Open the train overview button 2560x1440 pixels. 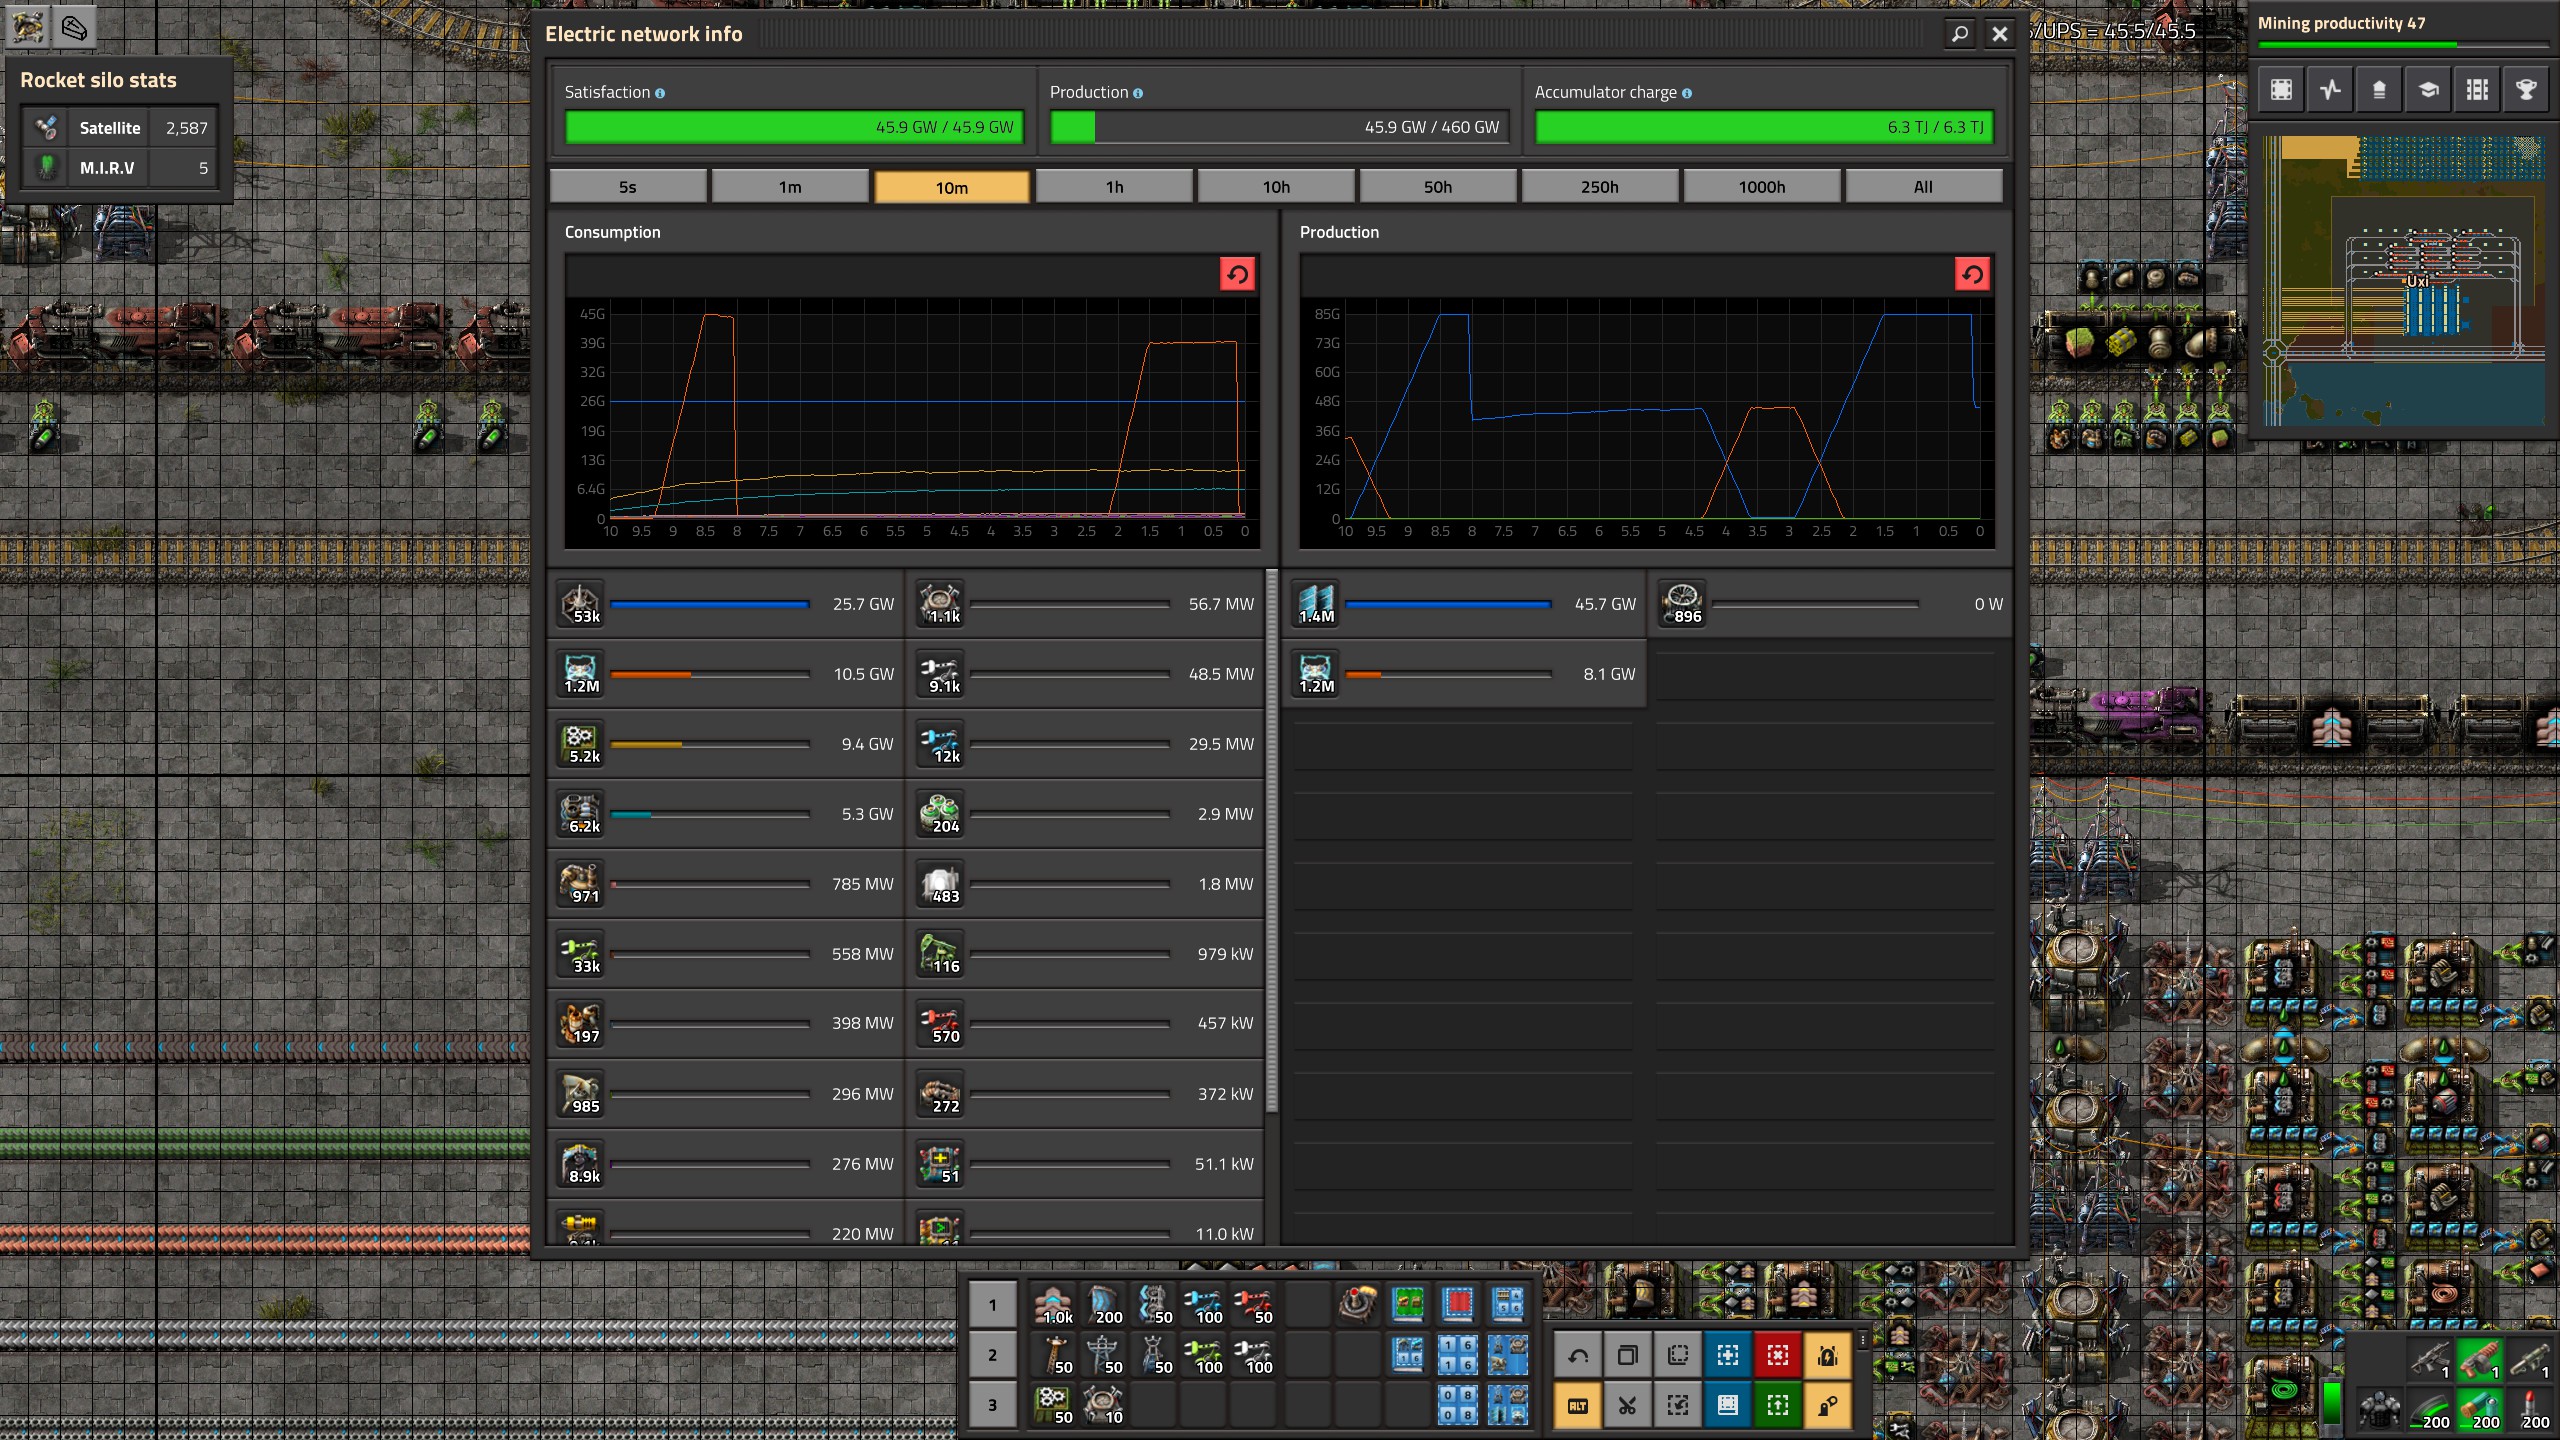(2477, 90)
